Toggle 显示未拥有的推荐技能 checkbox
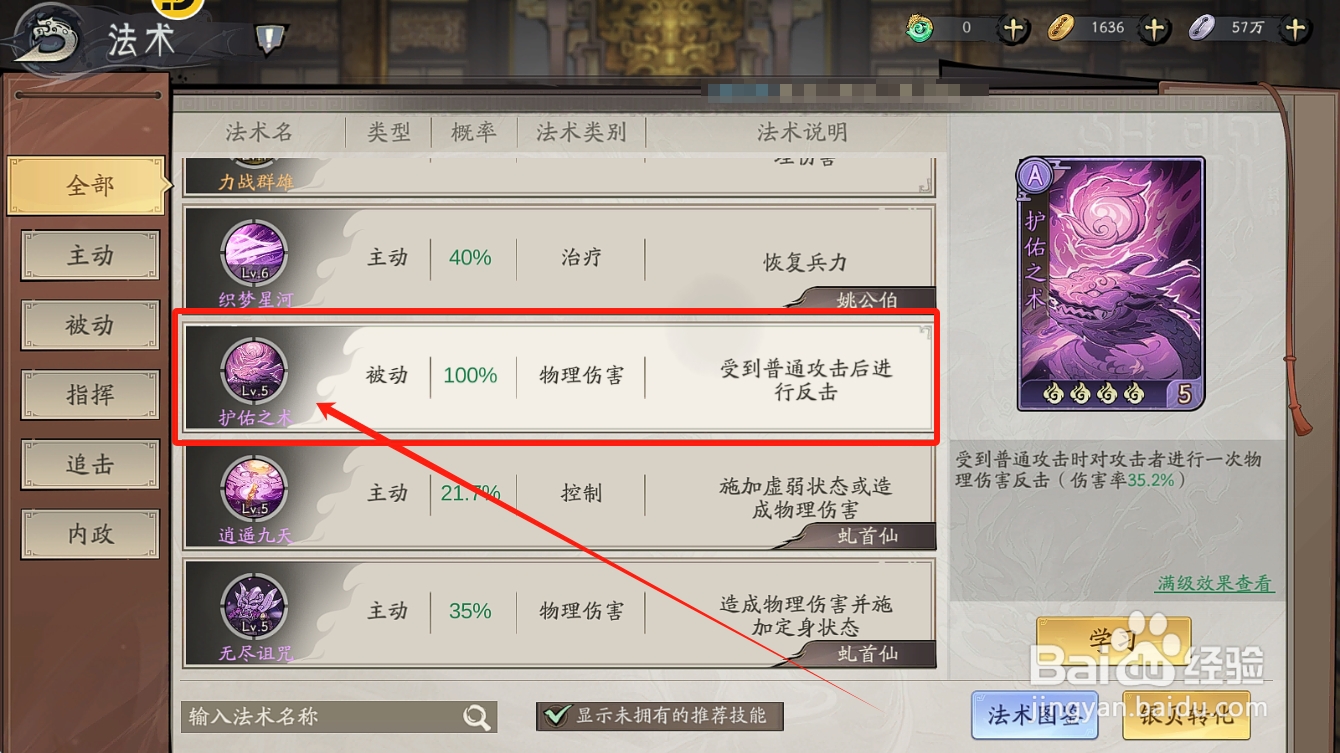 [553, 716]
